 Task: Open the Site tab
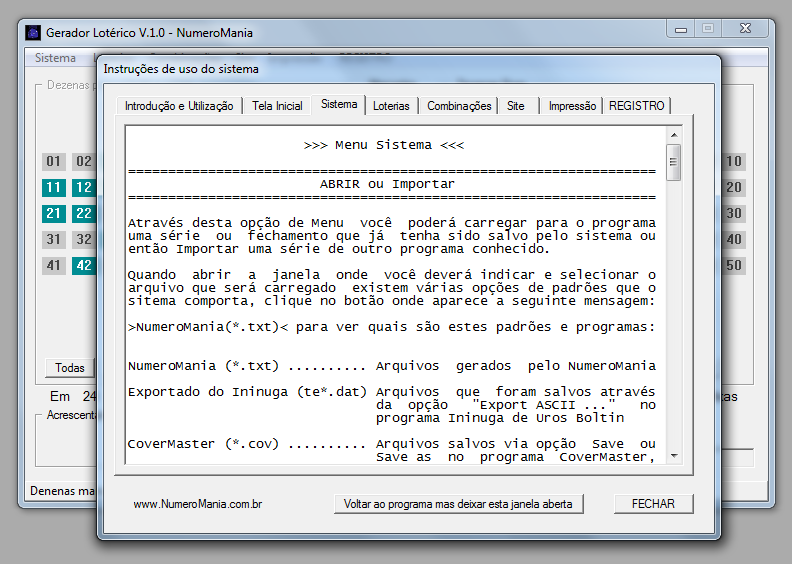[x=516, y=106]
